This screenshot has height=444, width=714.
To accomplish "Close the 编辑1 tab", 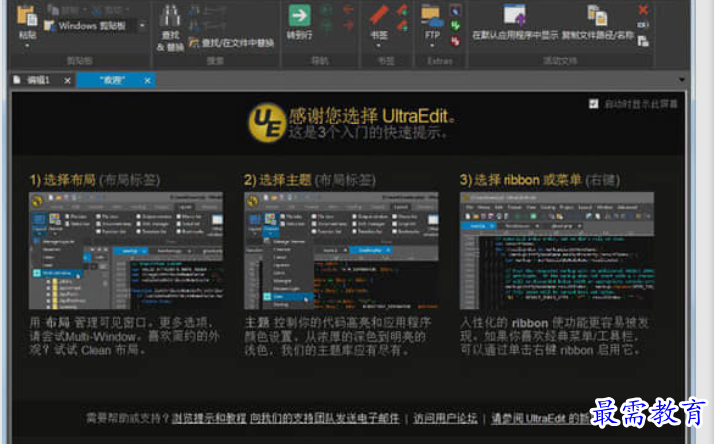I will (67, 81).
